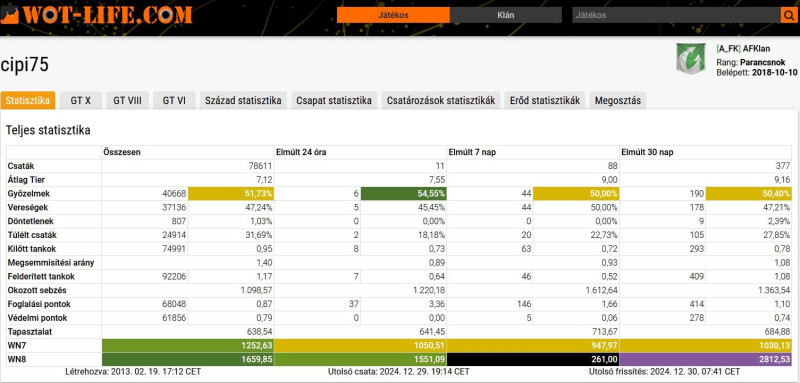This screenshot has width=800, height=383.
Task: Click the Kilőtt tankok row label
Action: click(32, 249)
